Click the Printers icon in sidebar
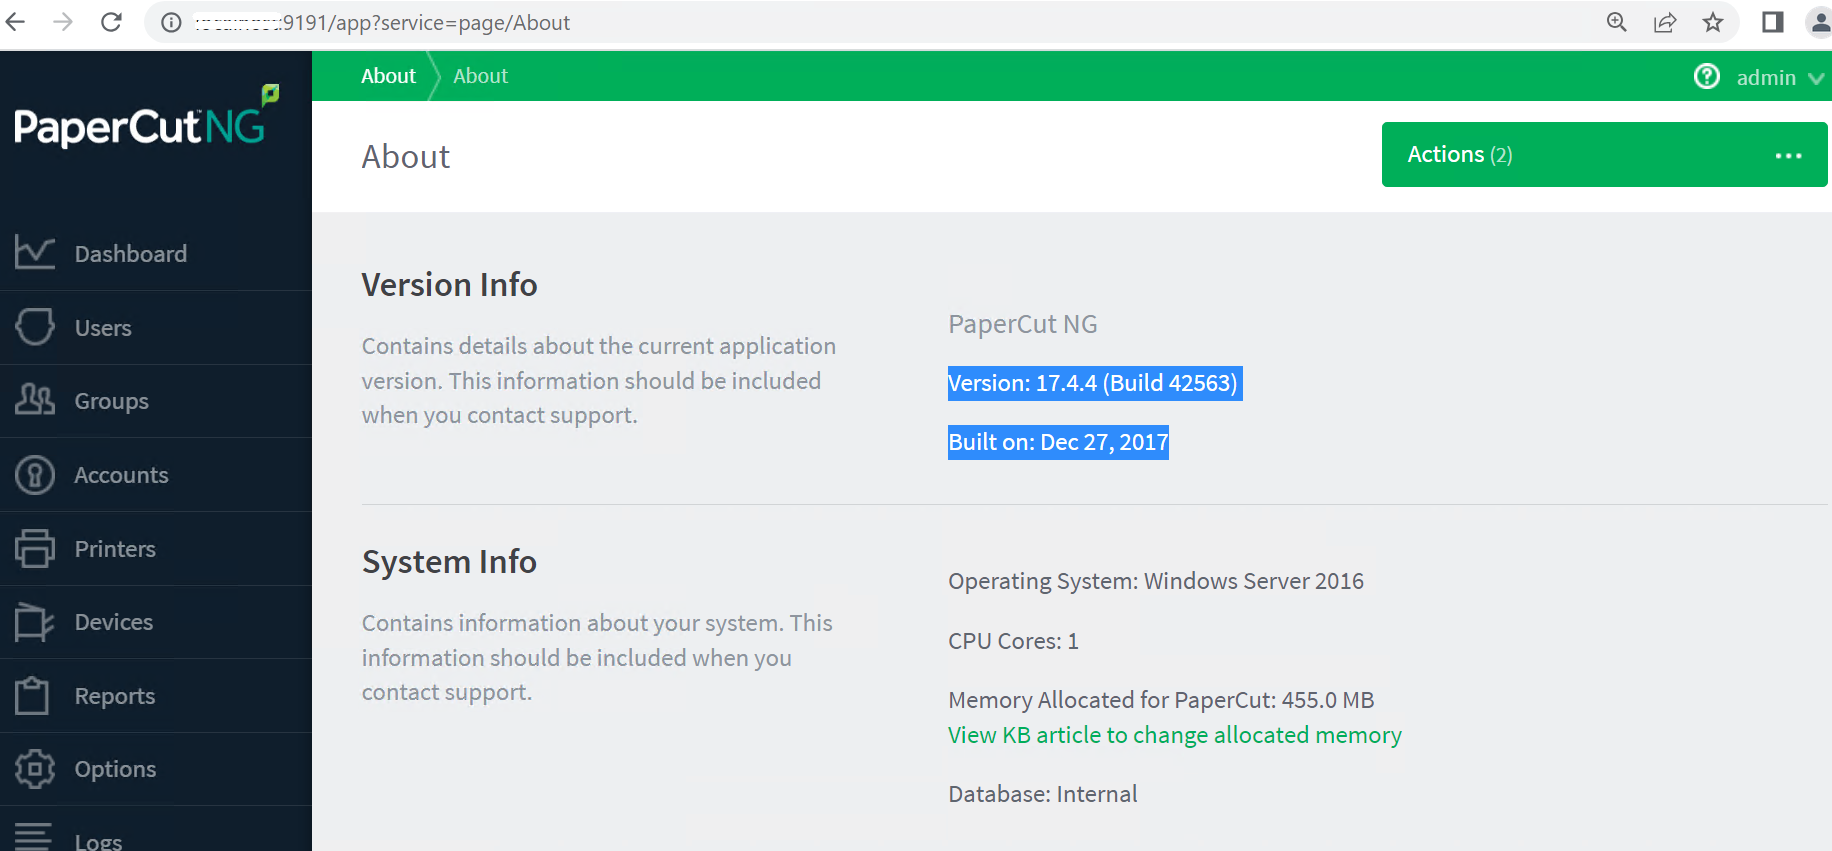 (35, 548)
